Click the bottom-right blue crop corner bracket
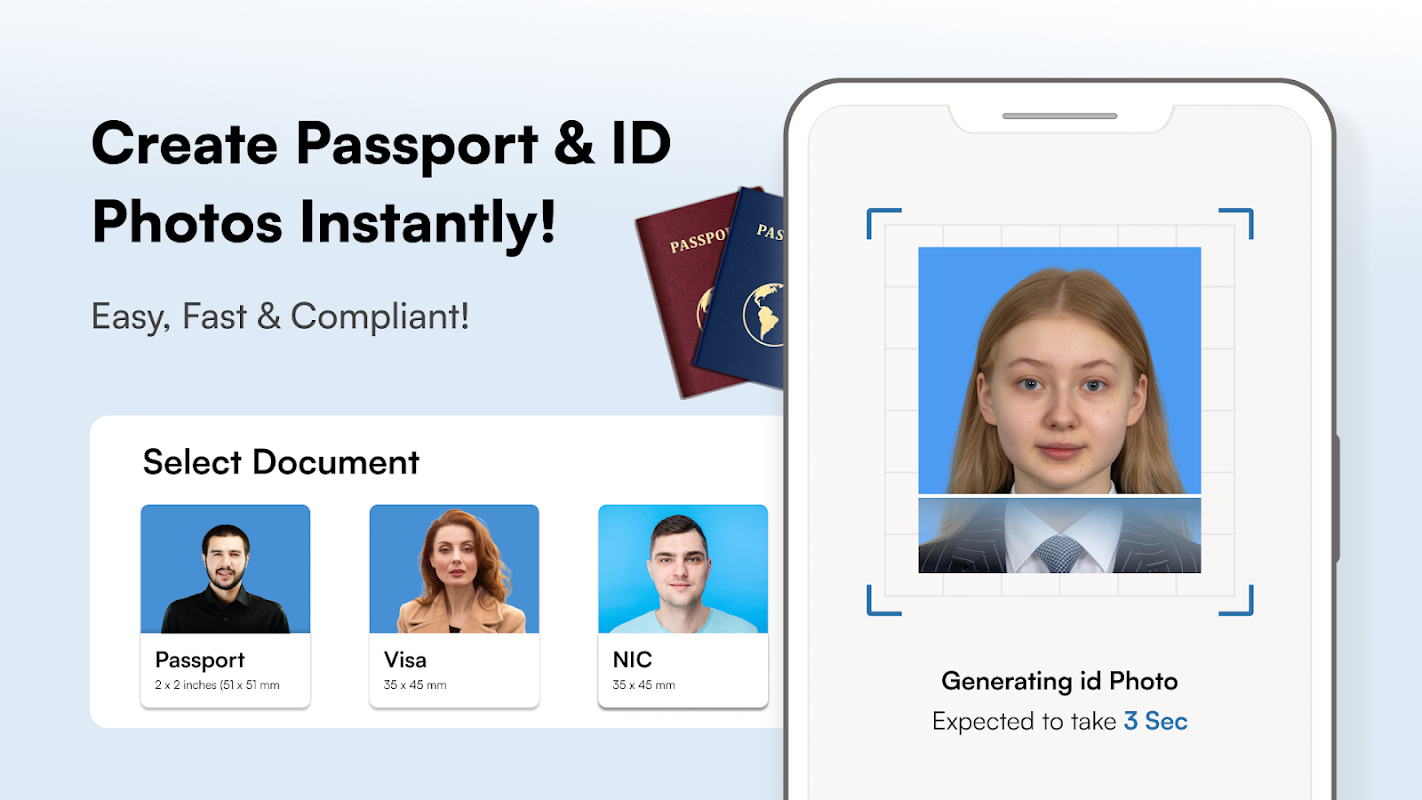This screenshot has width=1422, height=800. tap(1236, 600)
